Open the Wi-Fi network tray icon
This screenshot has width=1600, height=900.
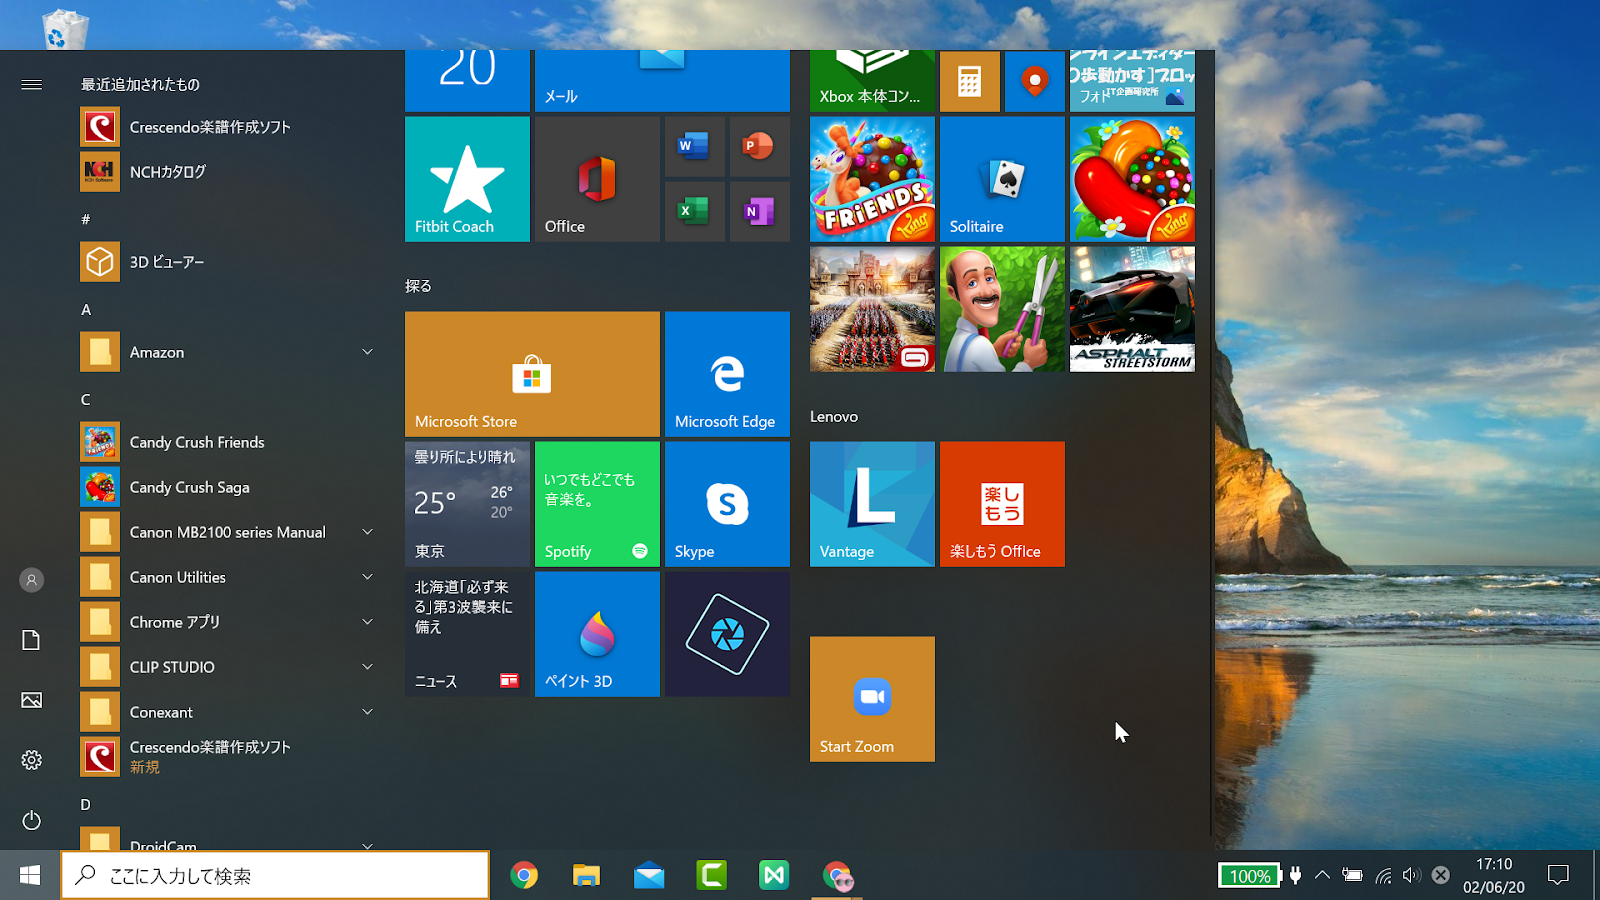(x=1383, y=875)
